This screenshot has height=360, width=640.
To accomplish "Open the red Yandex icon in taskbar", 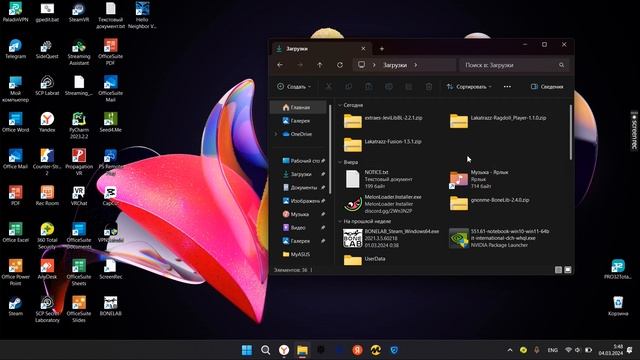I will 358,350.
